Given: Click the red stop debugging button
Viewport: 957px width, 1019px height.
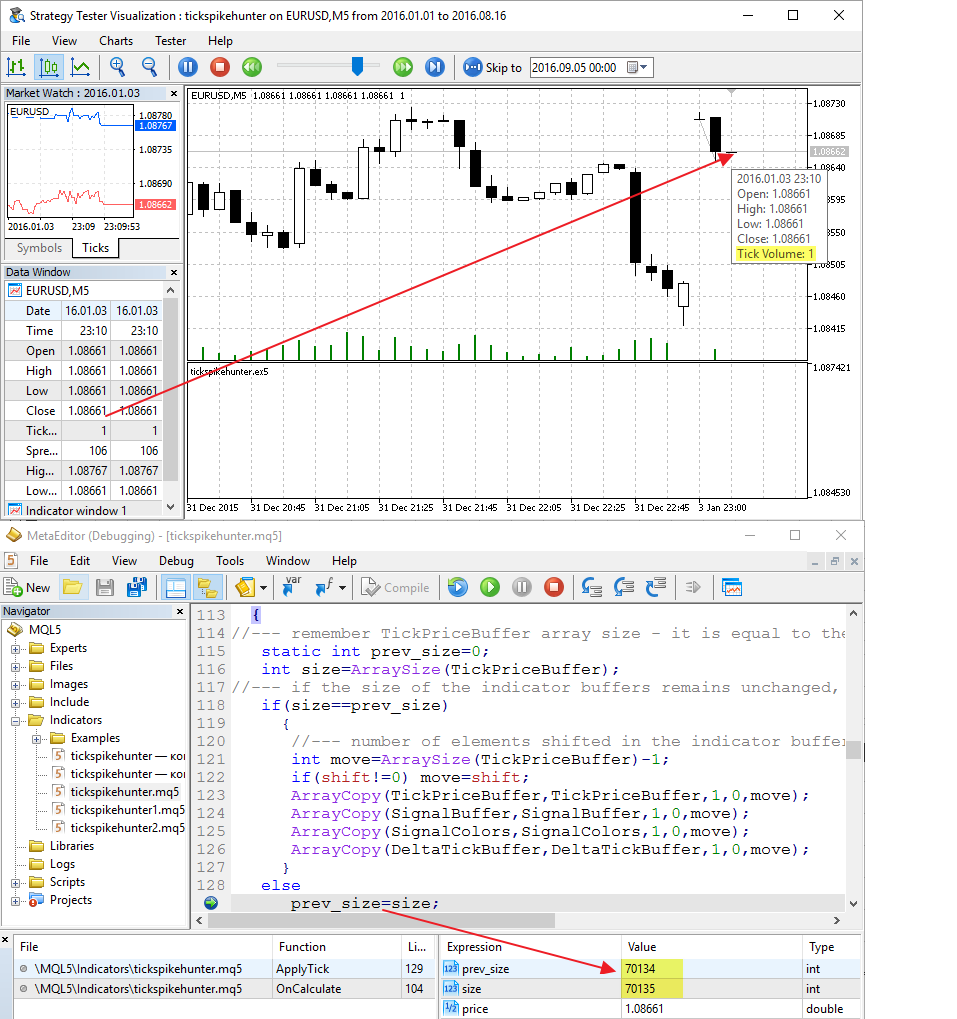Looking at the screenshot, I should [554, 587].
